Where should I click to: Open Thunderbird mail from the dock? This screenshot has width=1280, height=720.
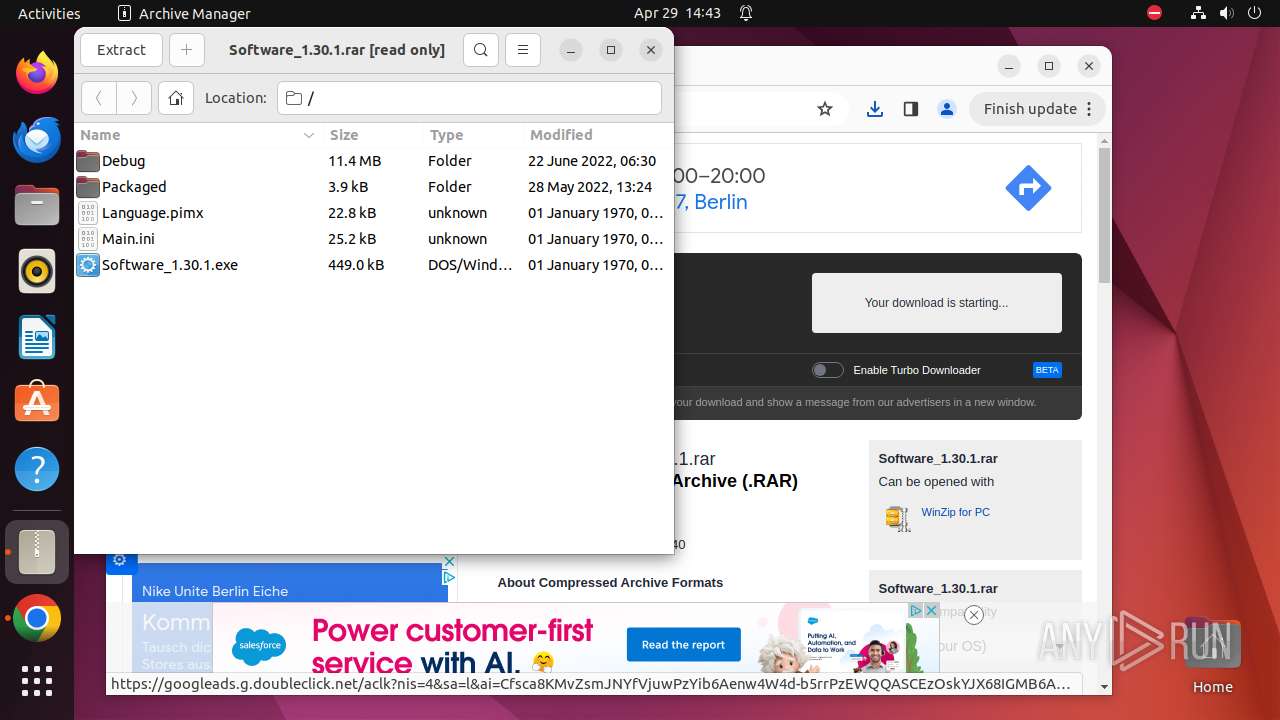(x=37, y=139)
